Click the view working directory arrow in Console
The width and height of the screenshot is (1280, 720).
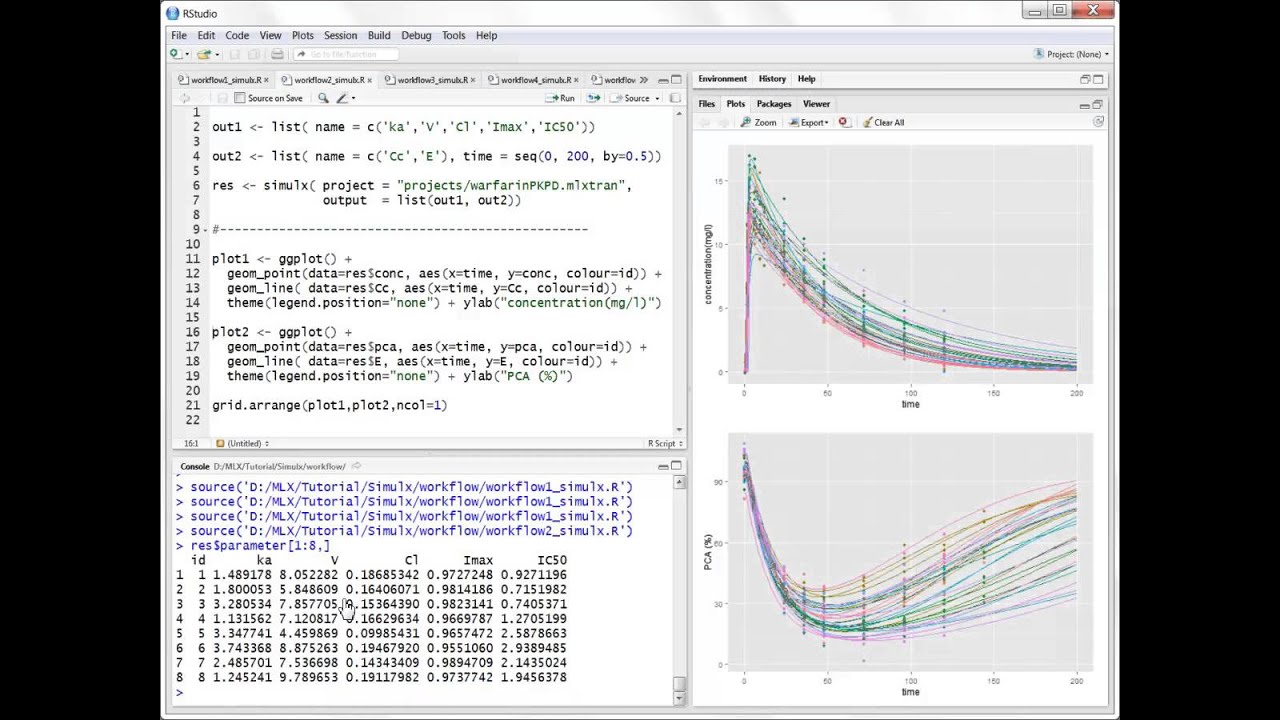(x=356, y=466)
